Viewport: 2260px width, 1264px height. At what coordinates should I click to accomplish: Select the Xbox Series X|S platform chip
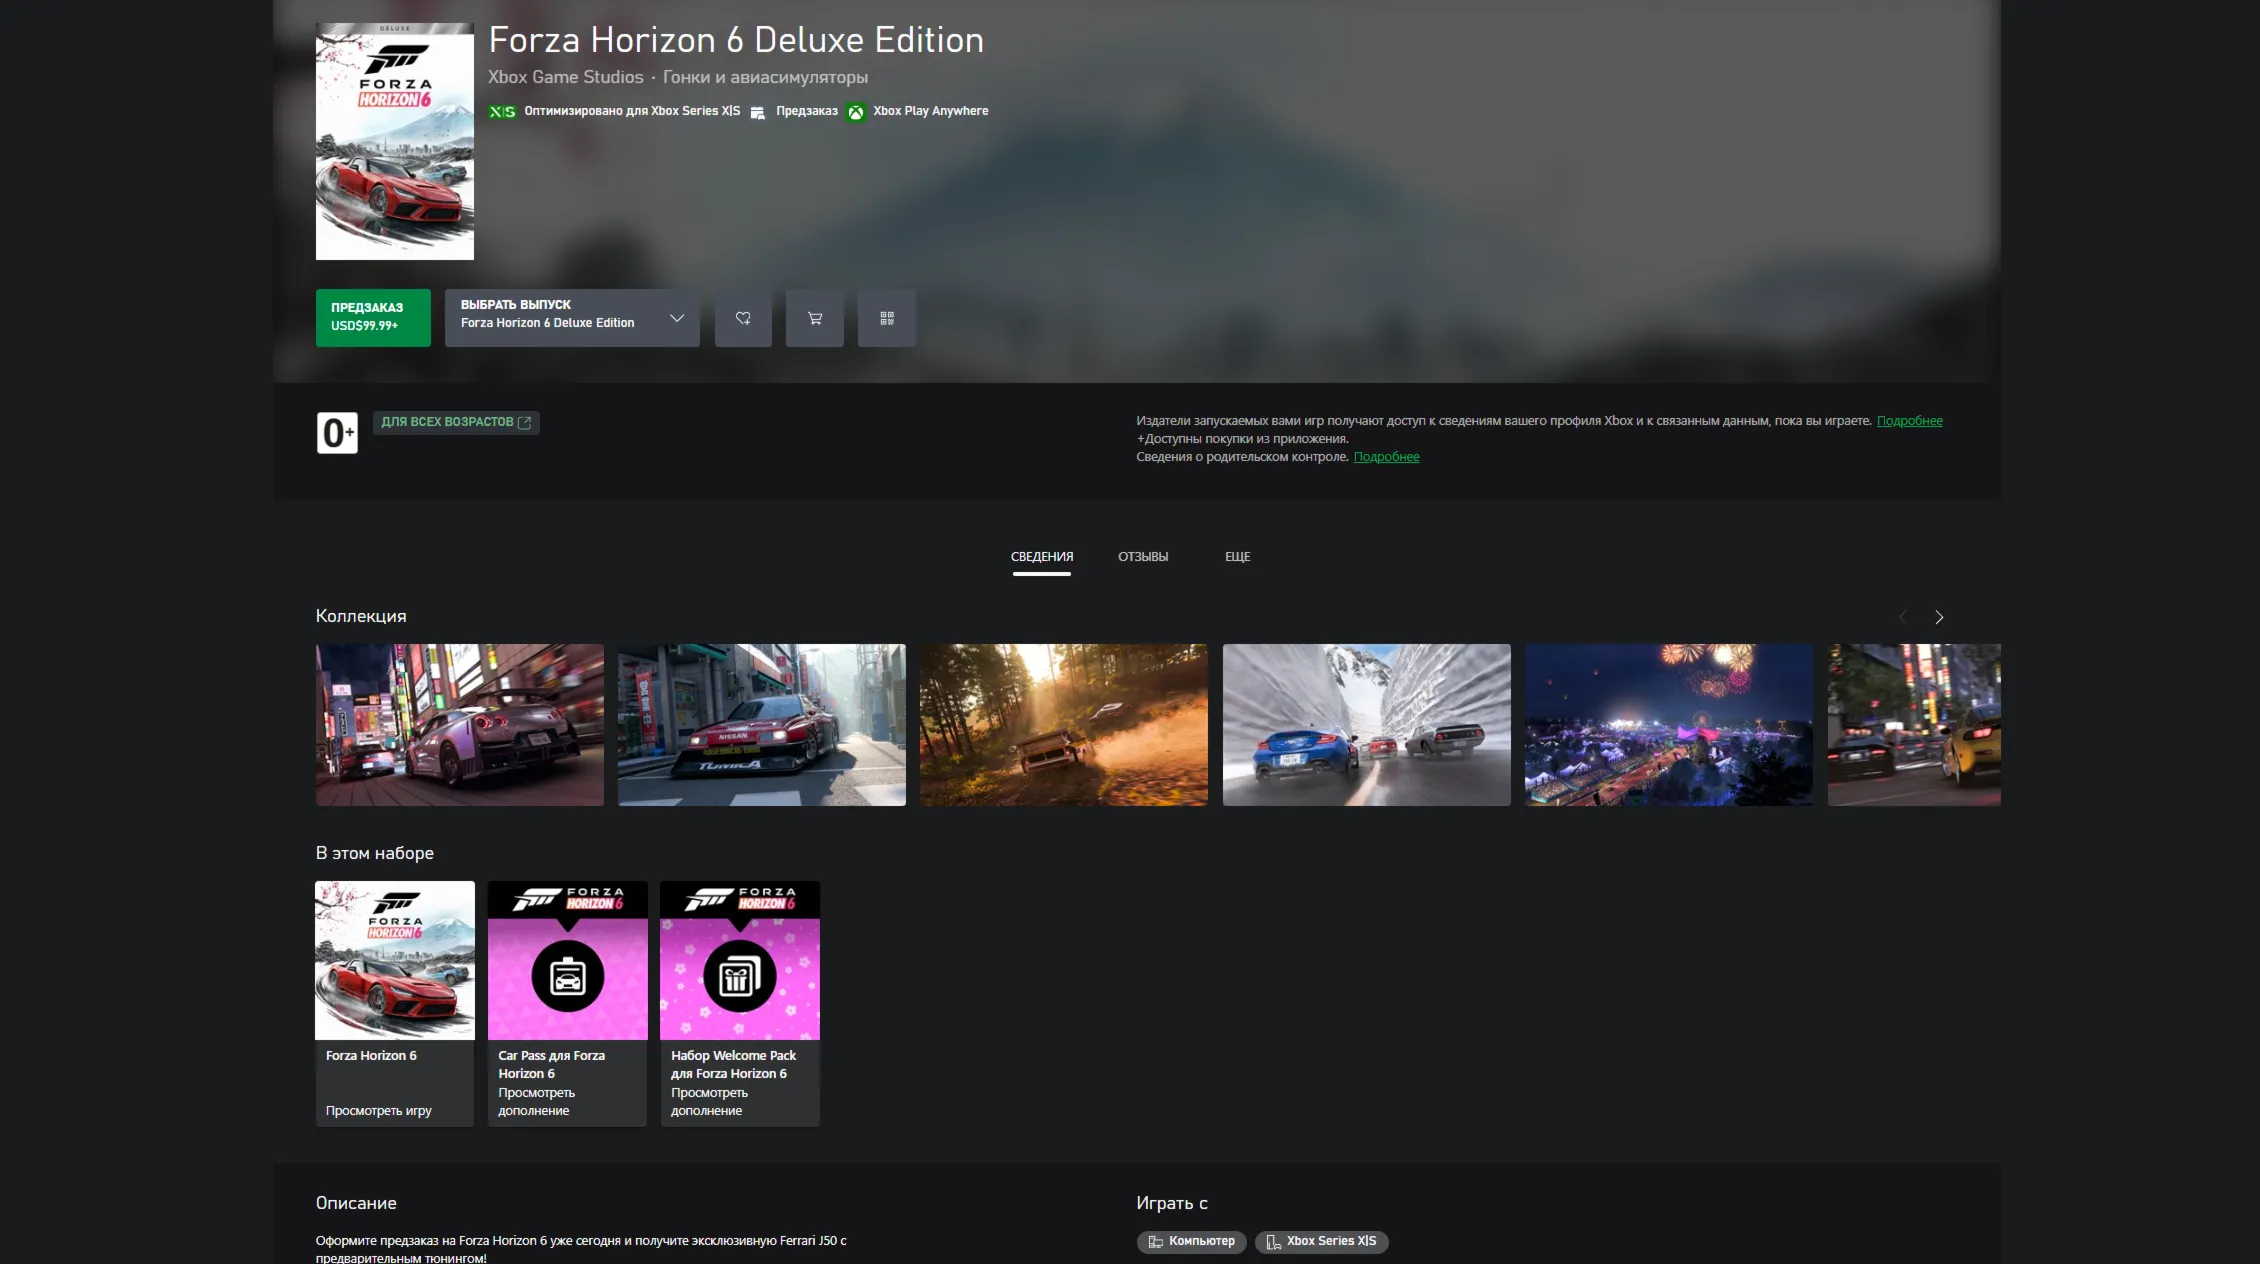pos(1321,1242)
